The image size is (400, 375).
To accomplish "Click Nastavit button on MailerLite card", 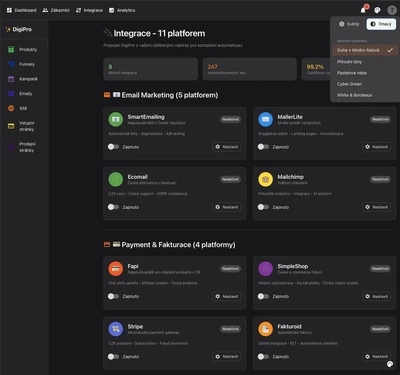I will click(x=377, y=147).
